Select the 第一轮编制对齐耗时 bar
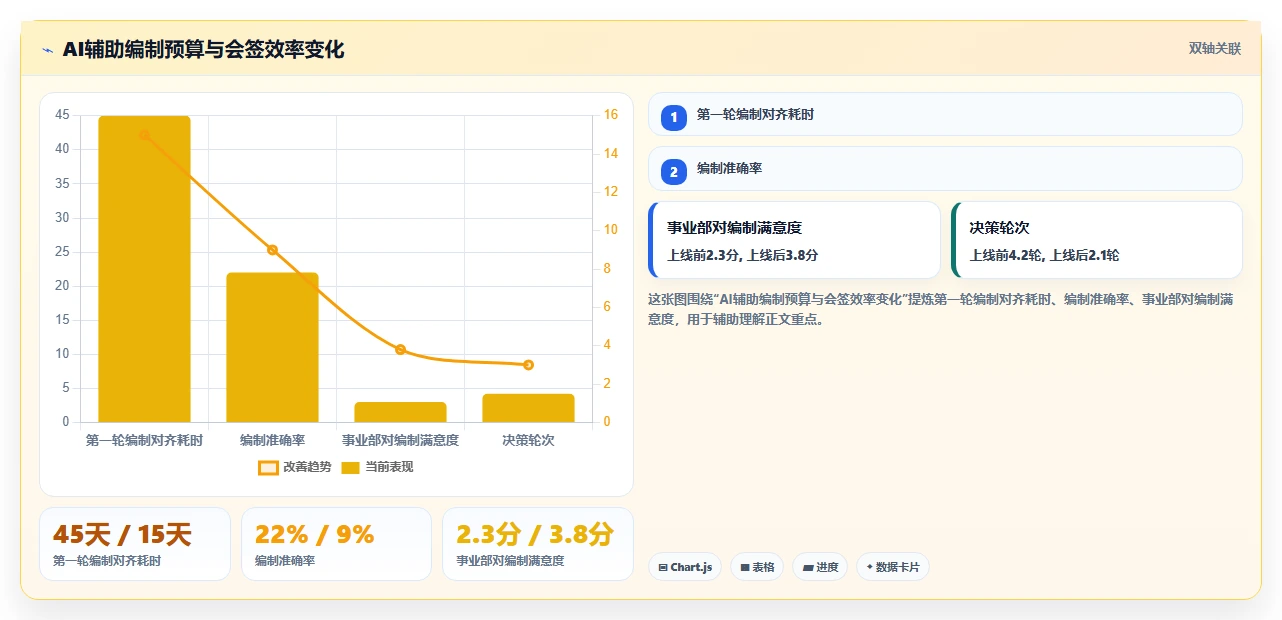1282x620 pixels. 144,269
